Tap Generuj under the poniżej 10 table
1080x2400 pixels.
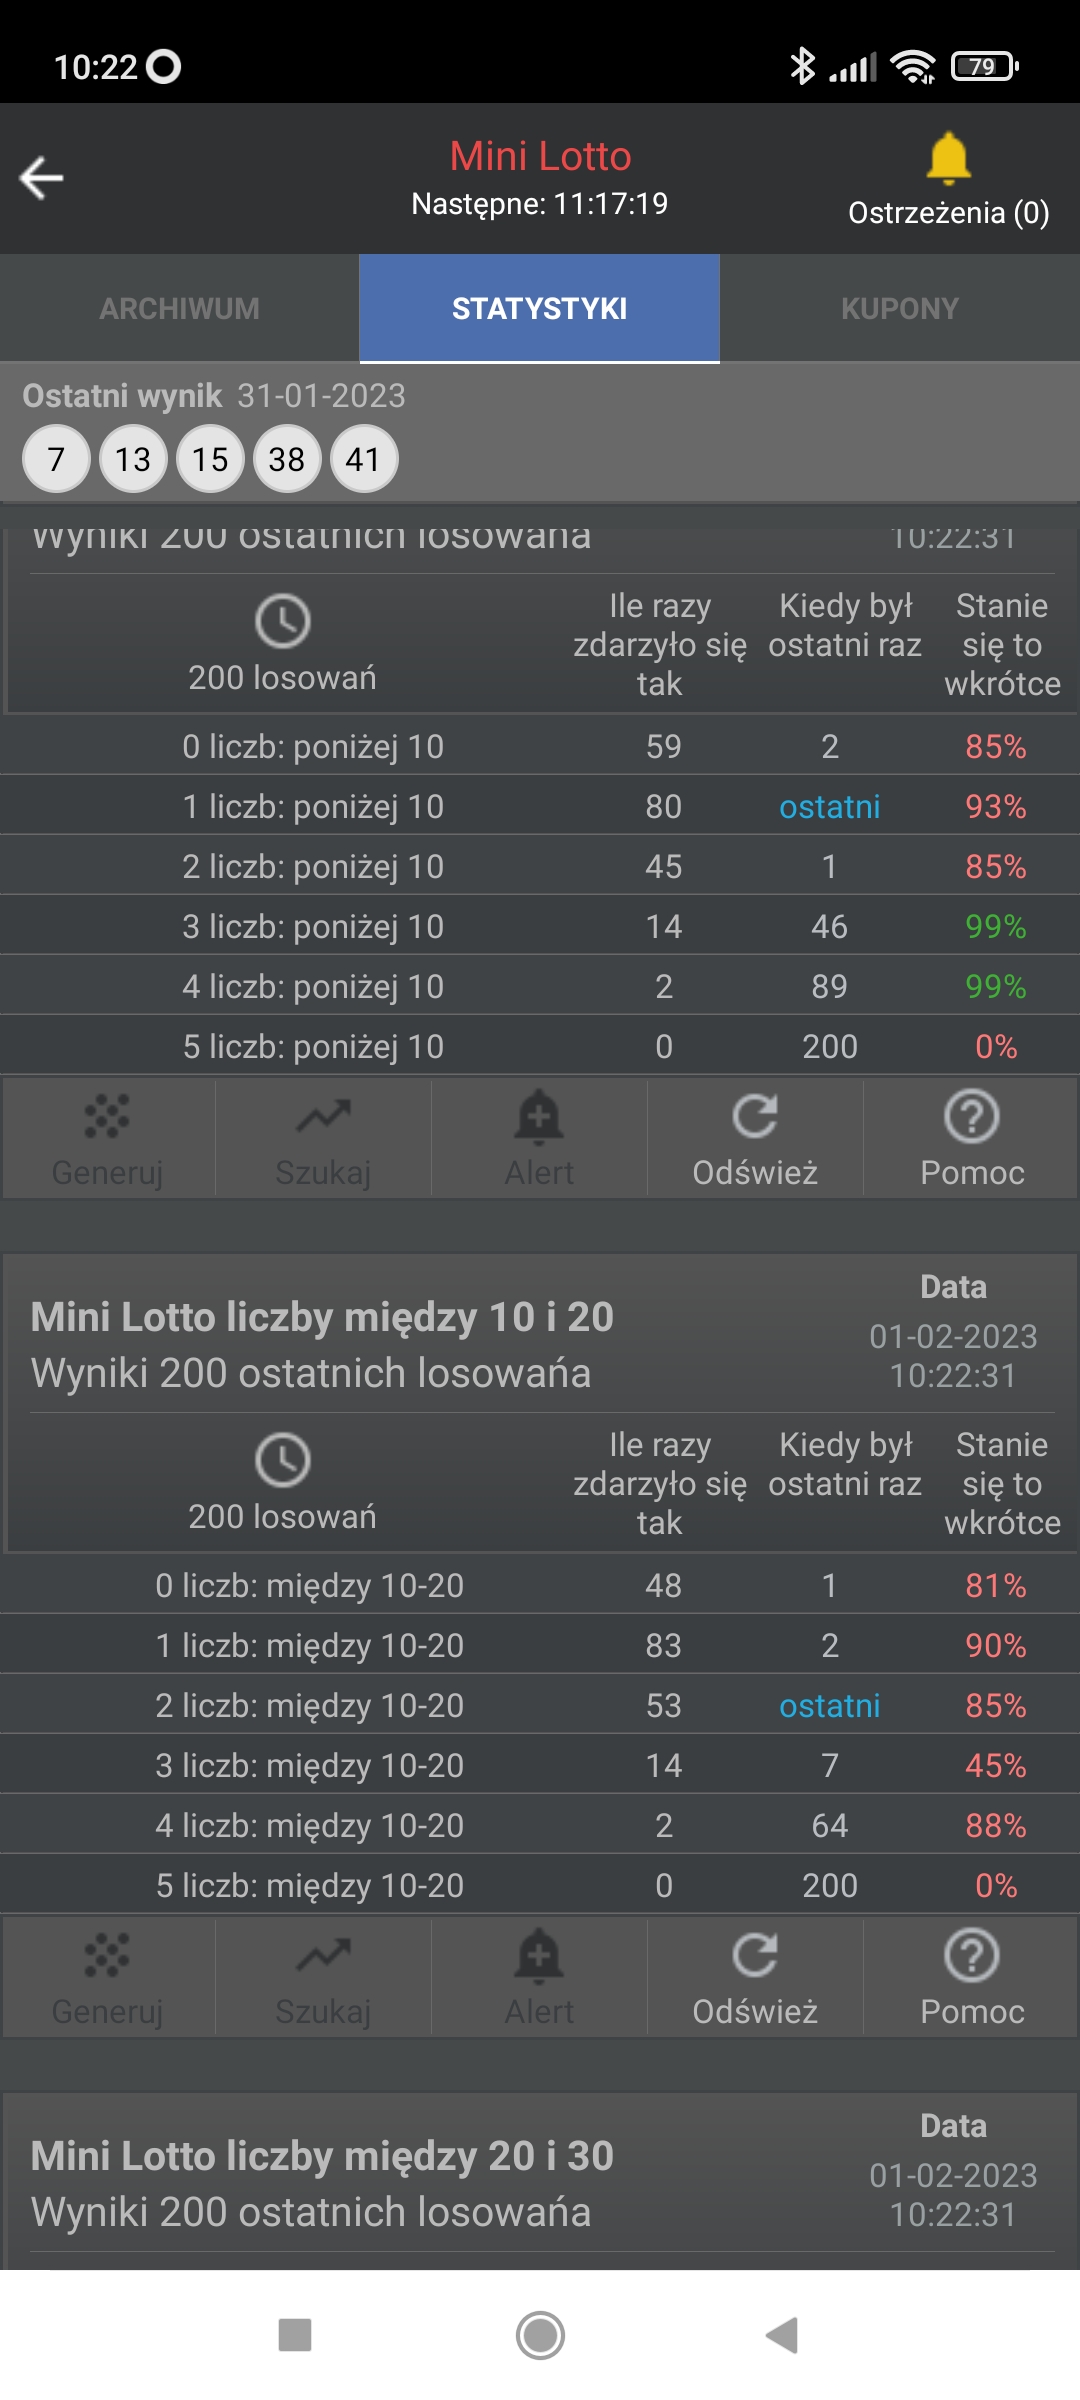pos(108,1138)
